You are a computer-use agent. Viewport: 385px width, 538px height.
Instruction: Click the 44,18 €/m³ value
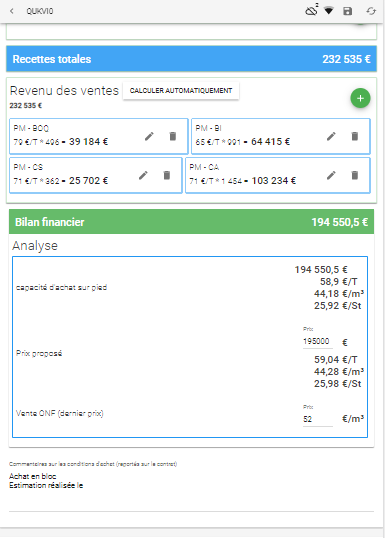pos(339,294)
